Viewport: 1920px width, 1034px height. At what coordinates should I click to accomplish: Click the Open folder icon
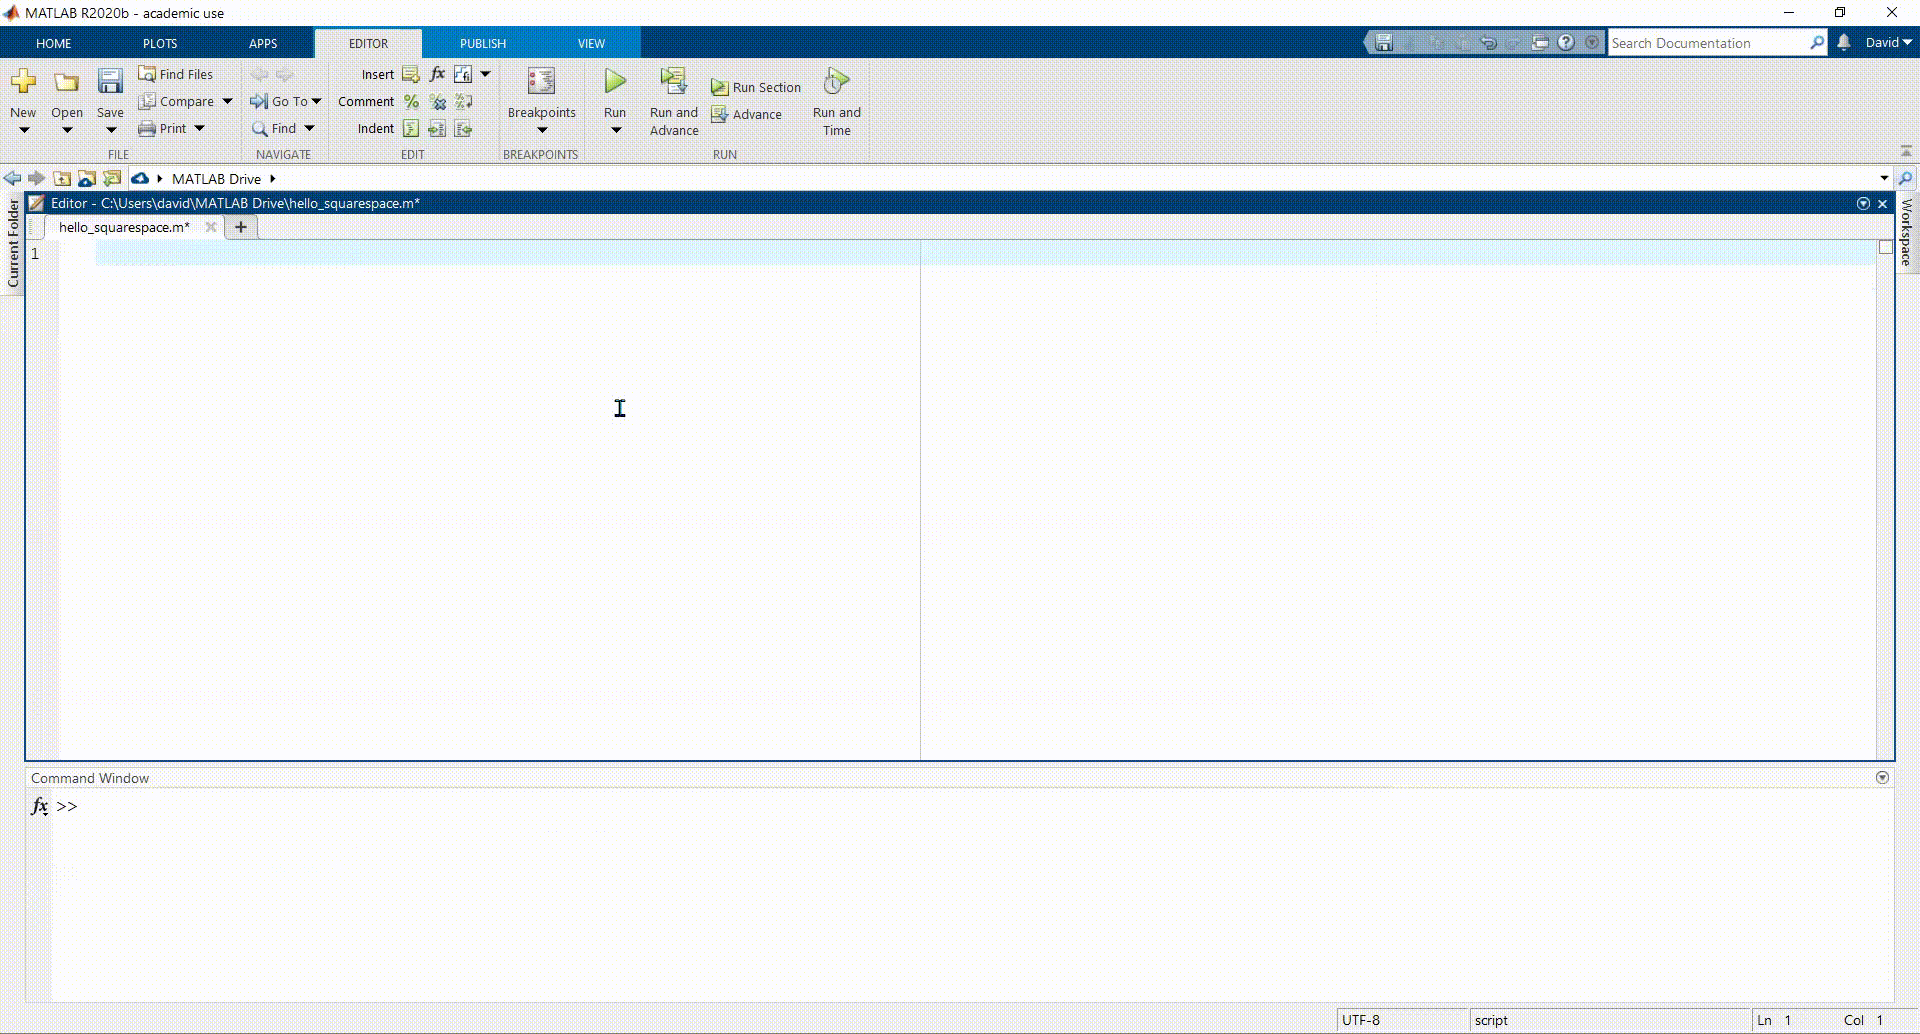click(67, 82)
